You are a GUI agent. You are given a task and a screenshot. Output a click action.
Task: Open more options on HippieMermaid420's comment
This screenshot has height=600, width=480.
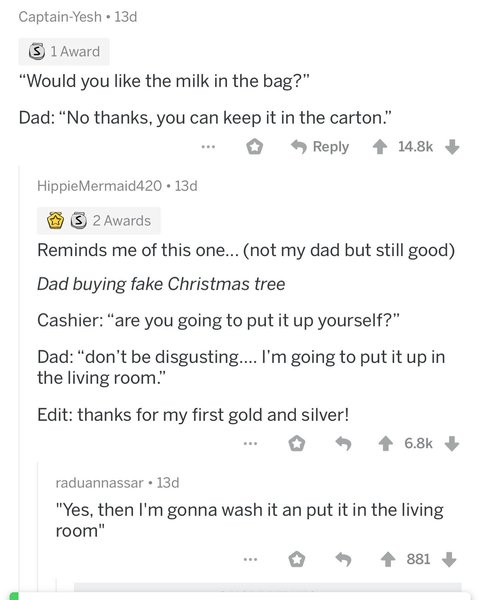coord(250,443)
